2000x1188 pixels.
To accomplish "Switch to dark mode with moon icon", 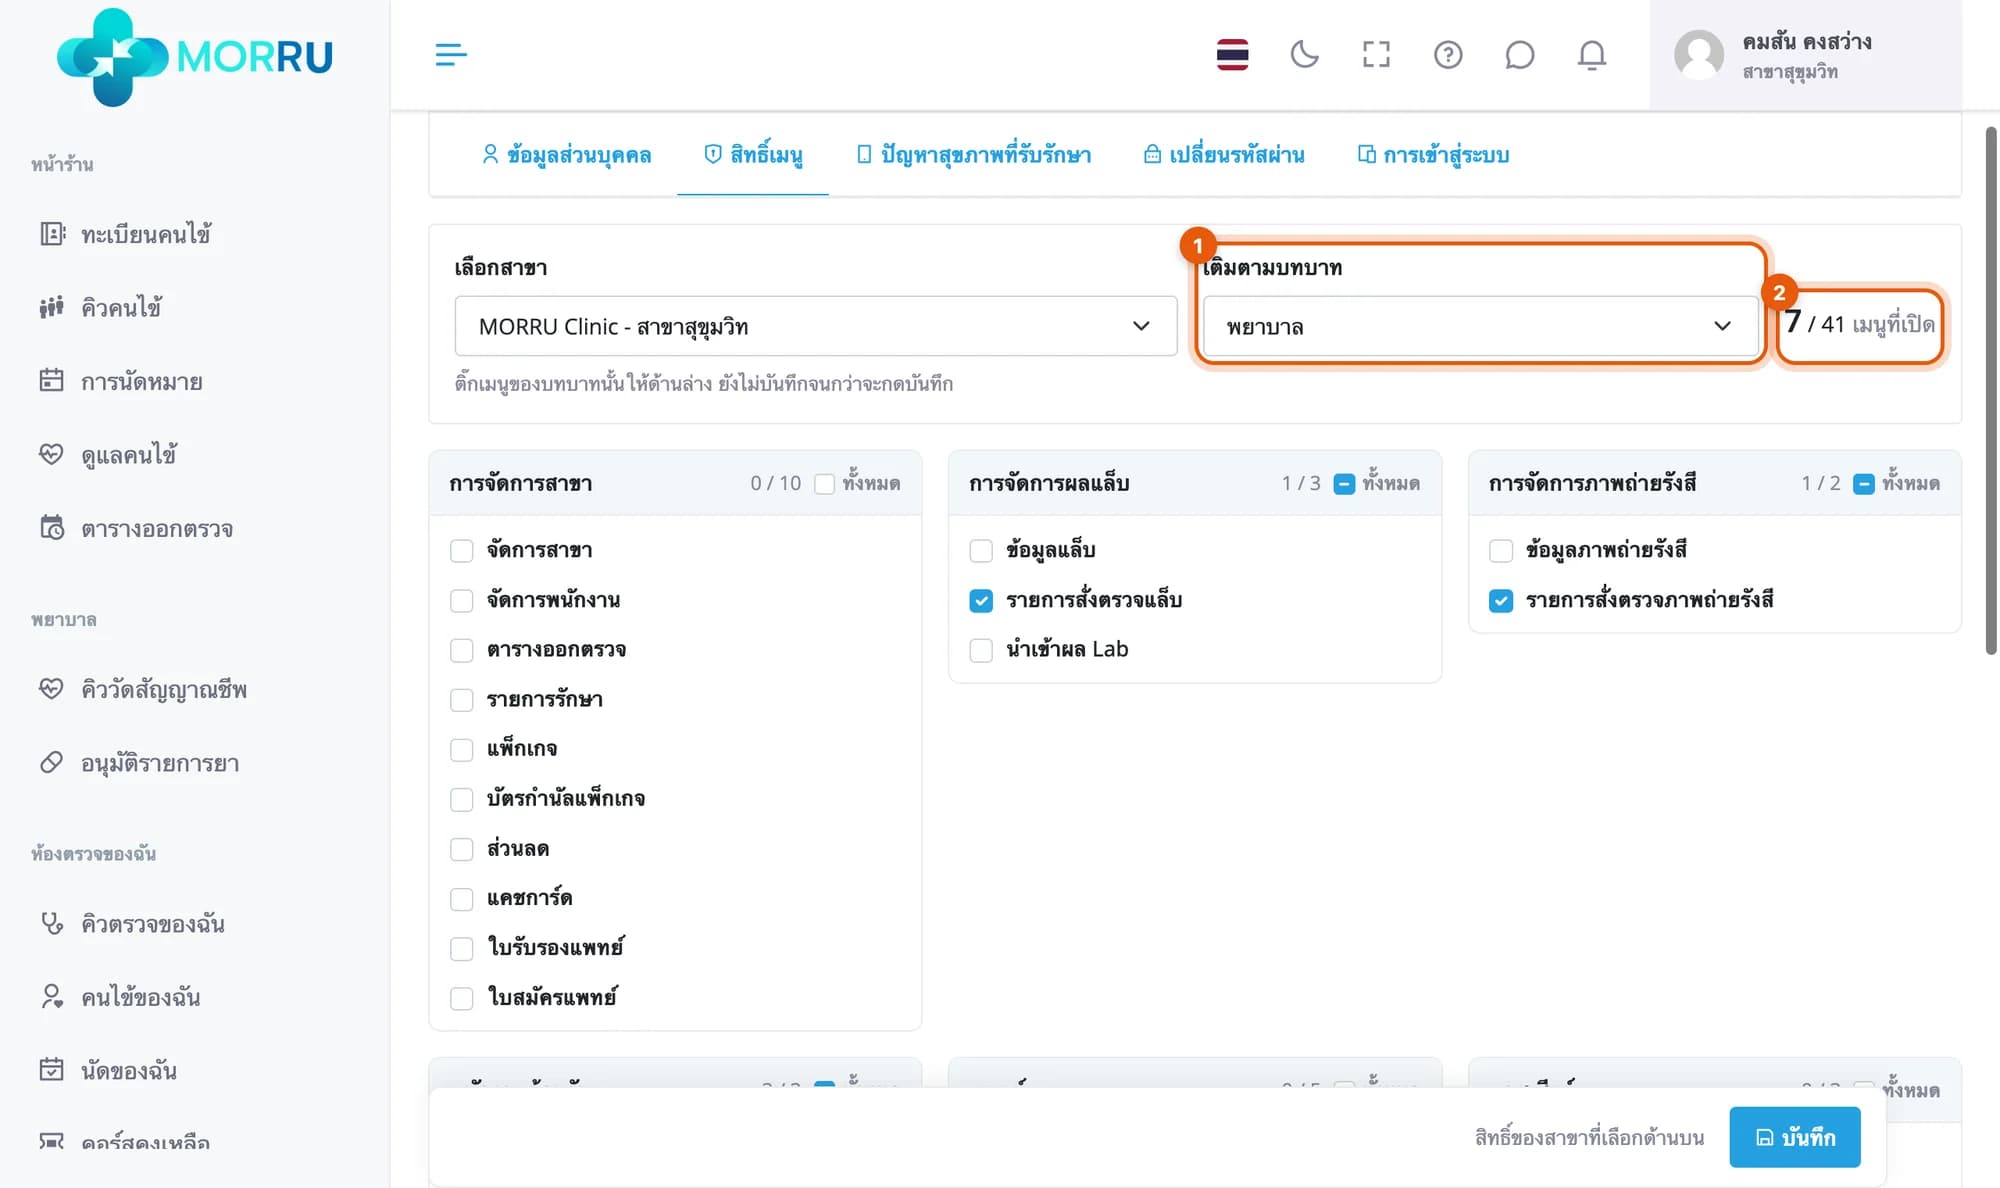I will [1304, 54].
